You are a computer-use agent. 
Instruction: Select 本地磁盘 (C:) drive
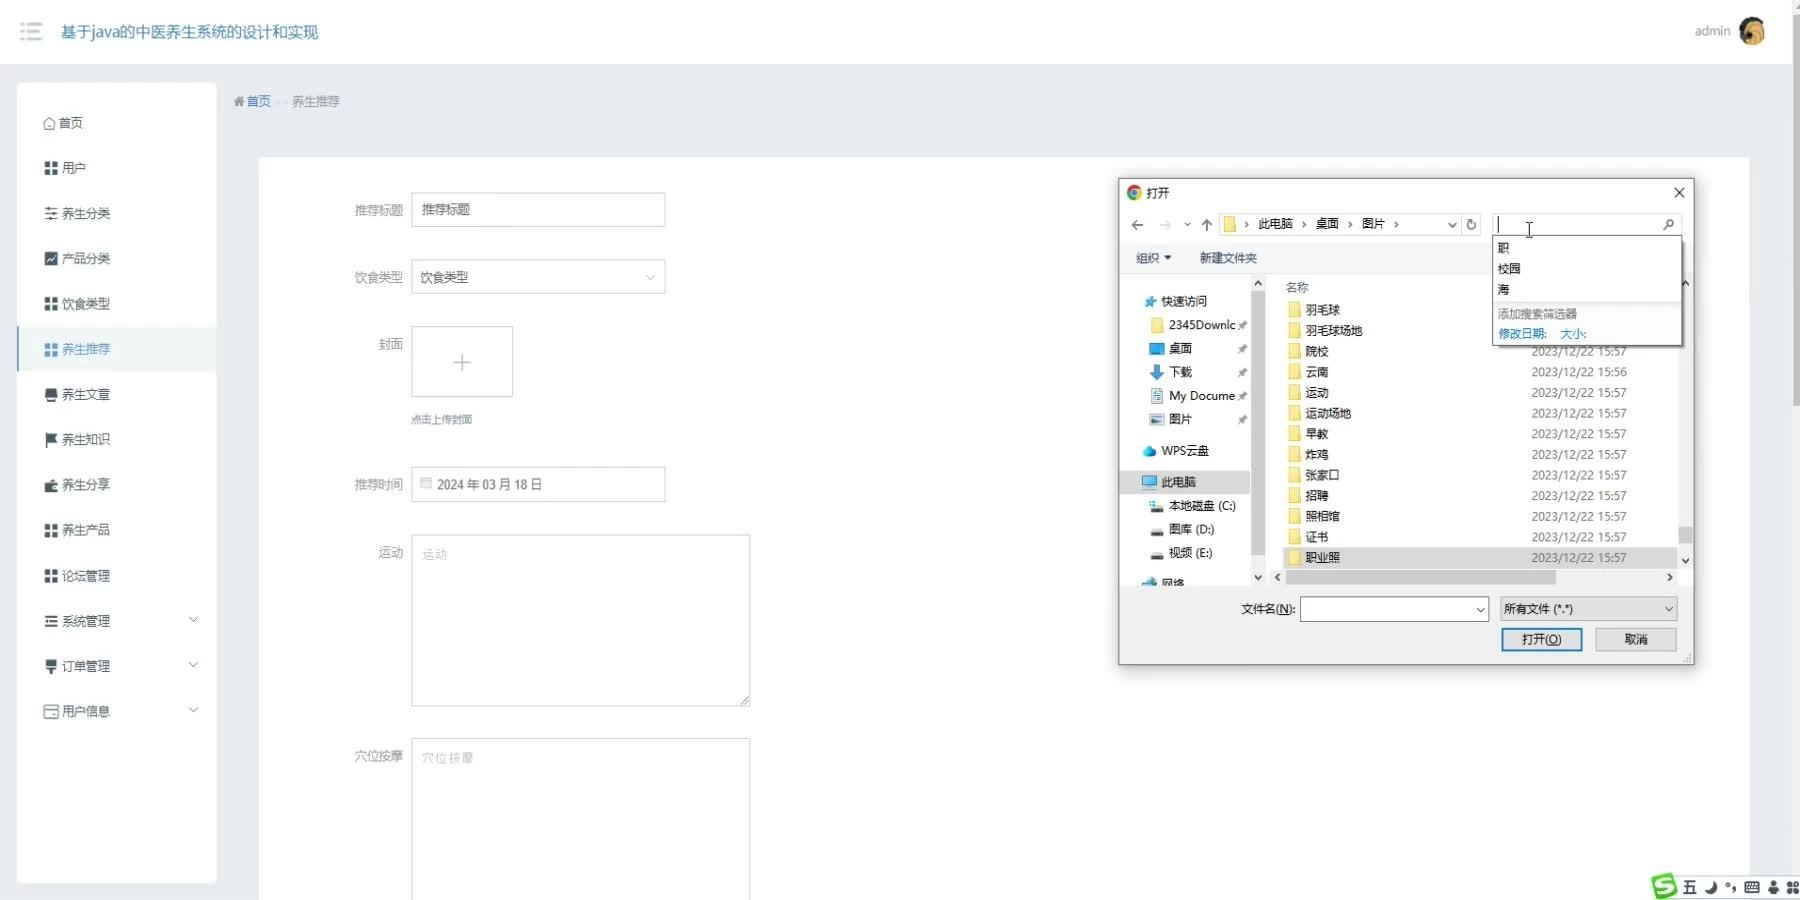(1193, 506)
